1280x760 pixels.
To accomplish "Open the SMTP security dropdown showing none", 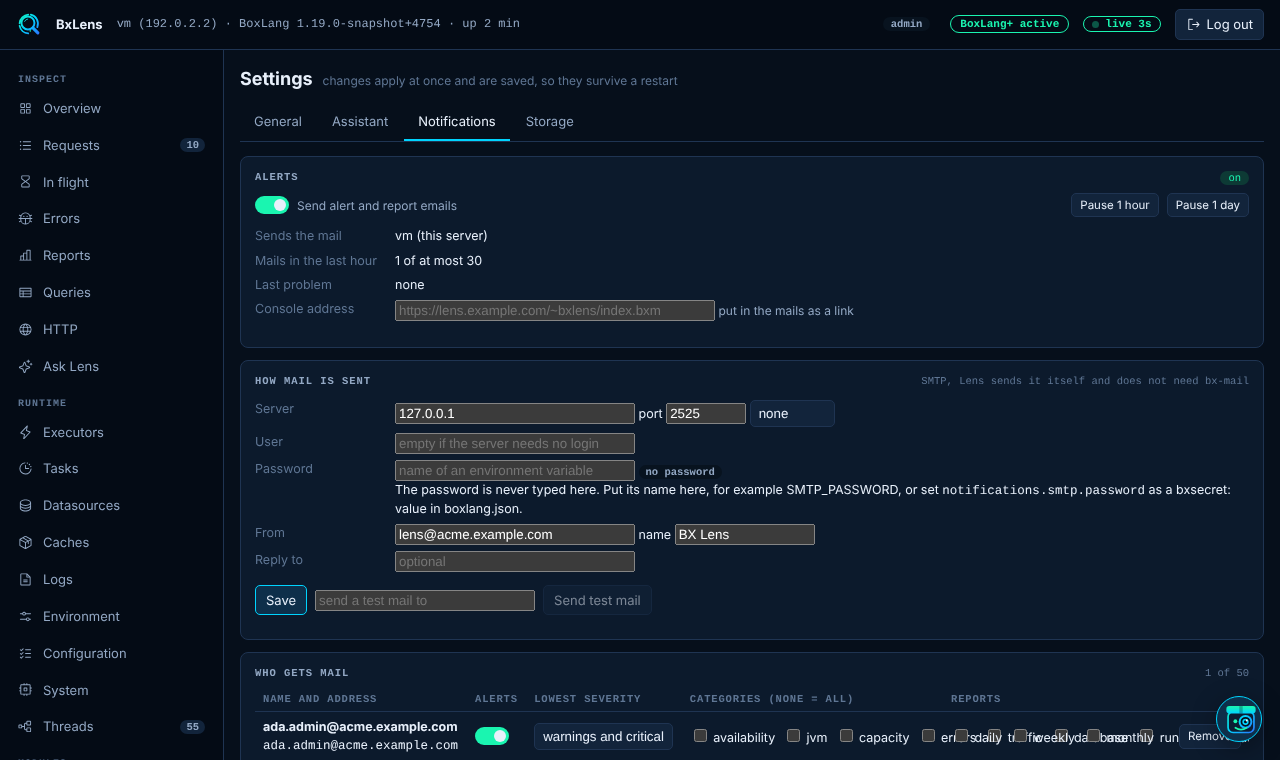I will pyautogui.click(x=792, y=413).
